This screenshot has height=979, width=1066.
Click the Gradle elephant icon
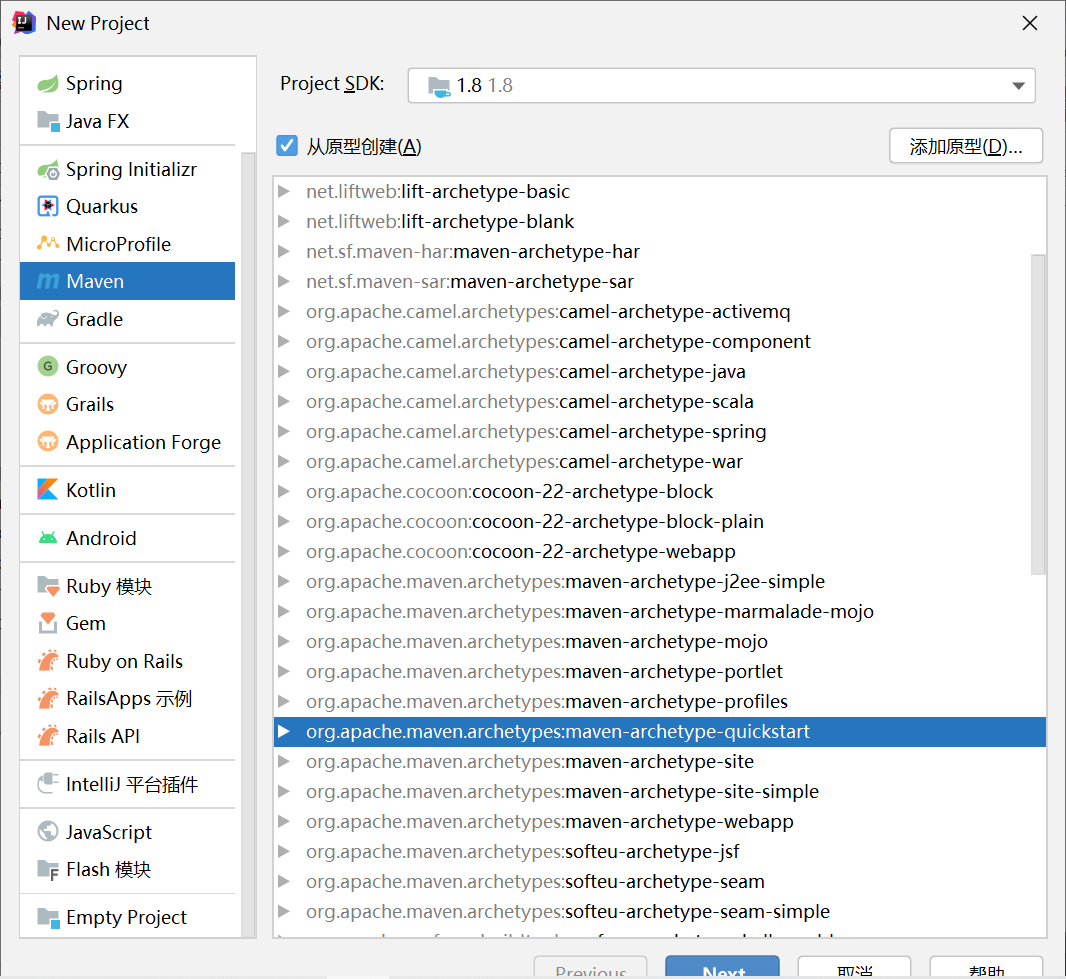[x=48, y=319]
